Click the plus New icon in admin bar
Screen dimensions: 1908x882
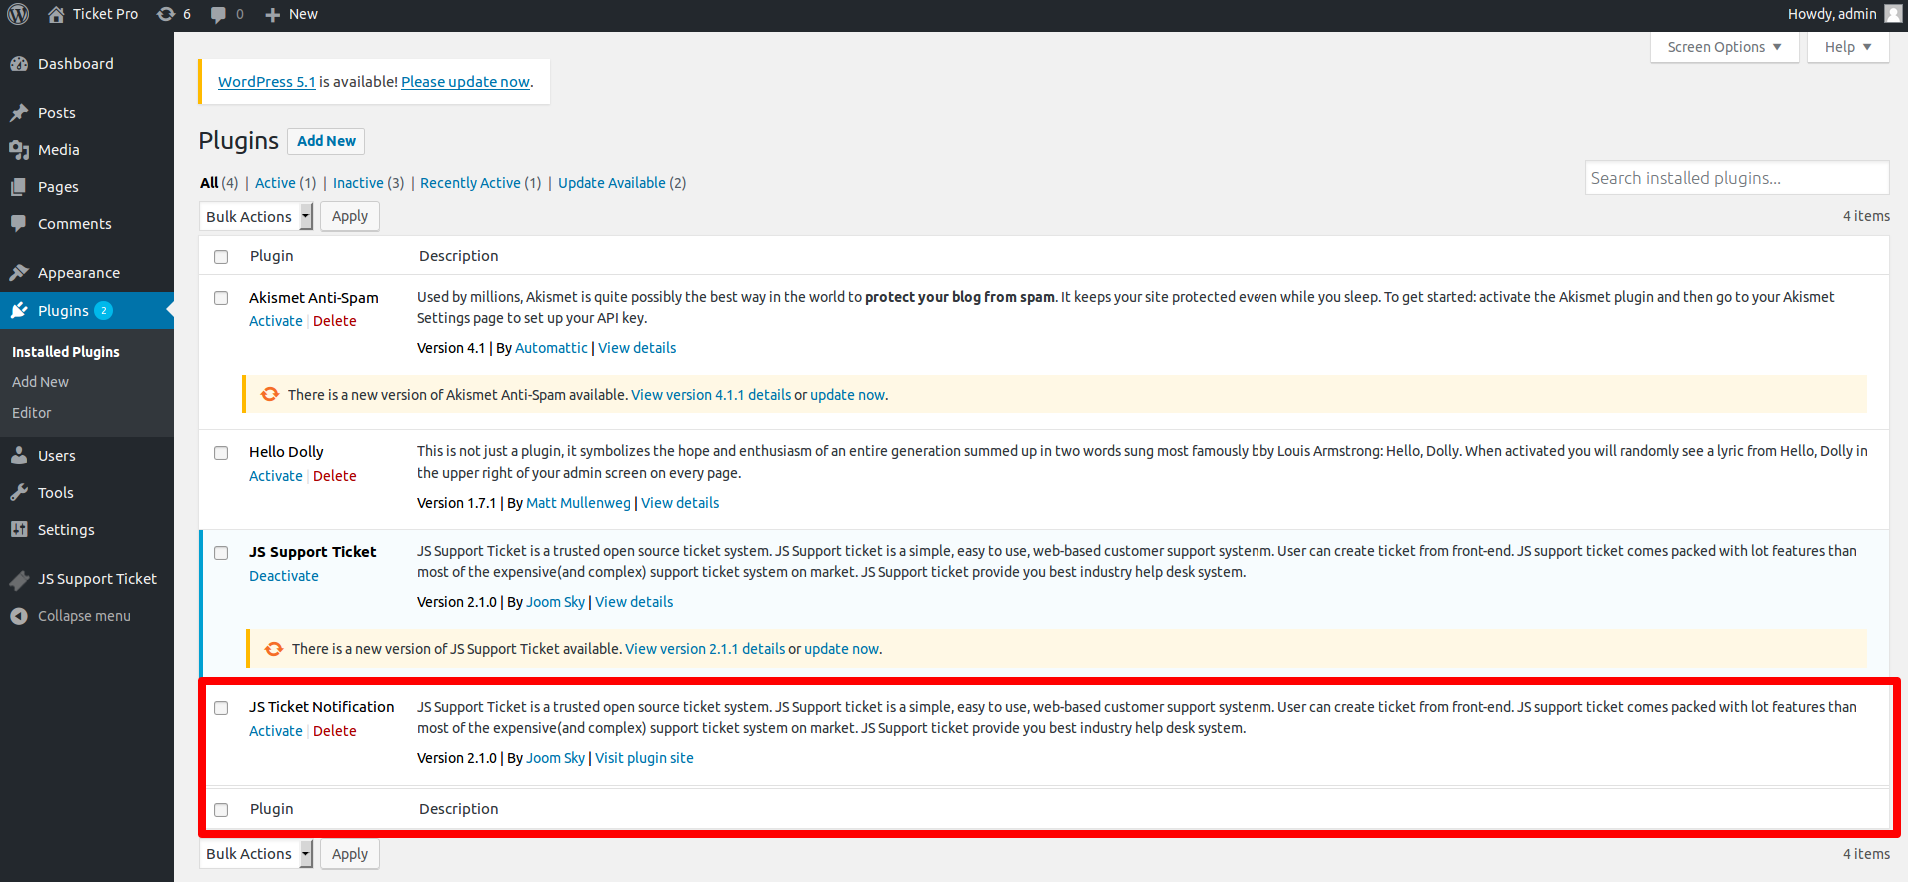(272, 14)
